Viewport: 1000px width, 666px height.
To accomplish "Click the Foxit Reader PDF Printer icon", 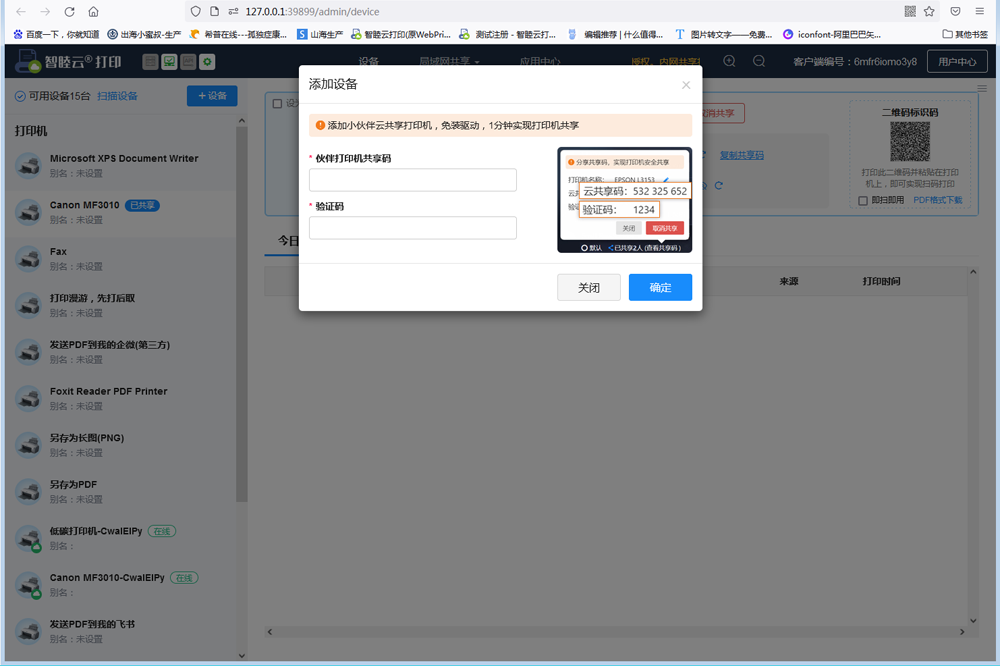I will click(28, 398).
